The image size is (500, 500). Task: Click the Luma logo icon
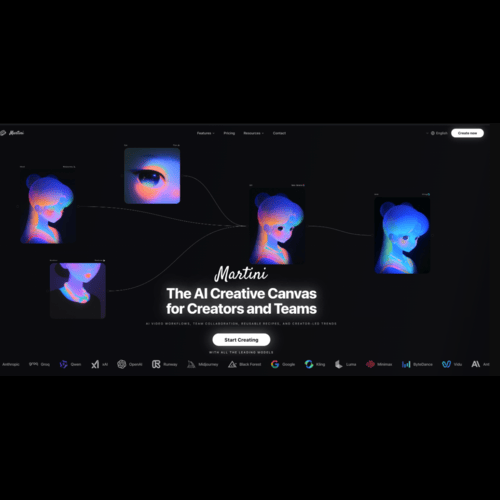[x=339, y=364]
